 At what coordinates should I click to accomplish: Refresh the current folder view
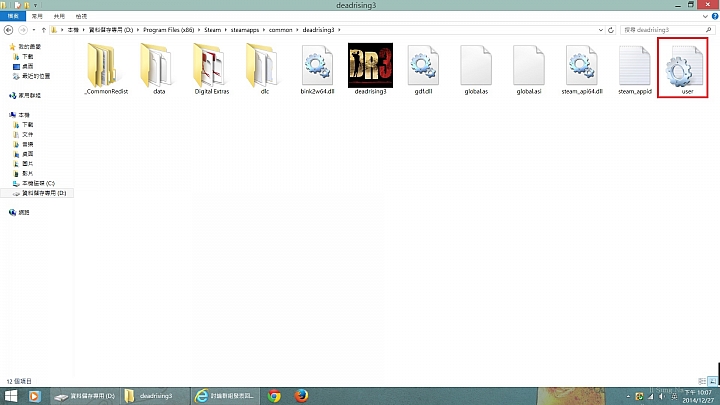click(x=611, y=30)
